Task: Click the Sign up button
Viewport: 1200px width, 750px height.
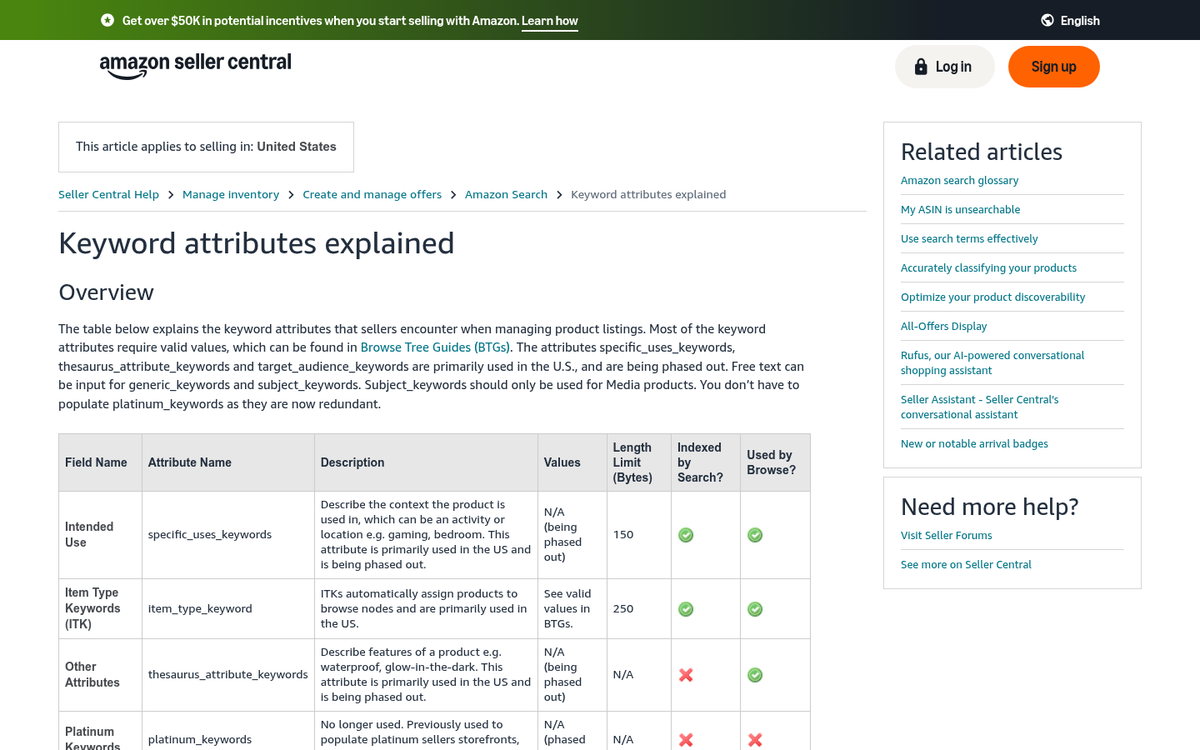Action: point(1054,66)
